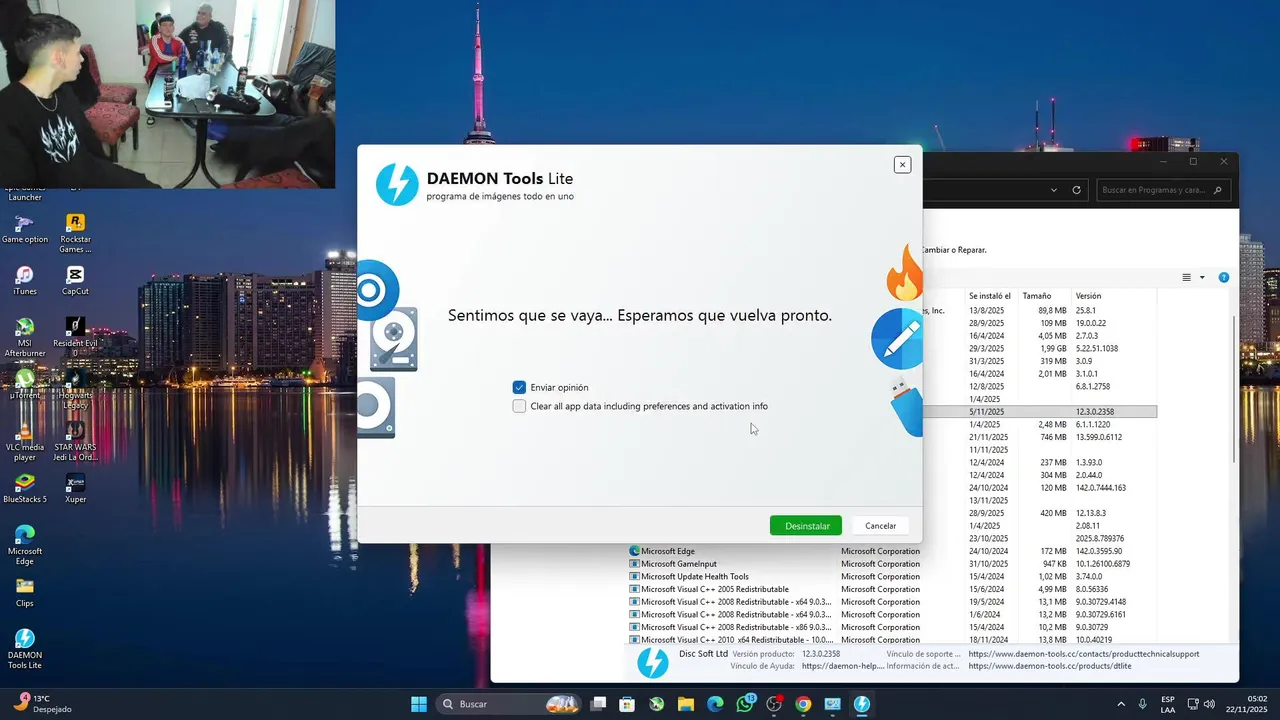Select Microsoft Edge row in programs list

pos(892,551)
